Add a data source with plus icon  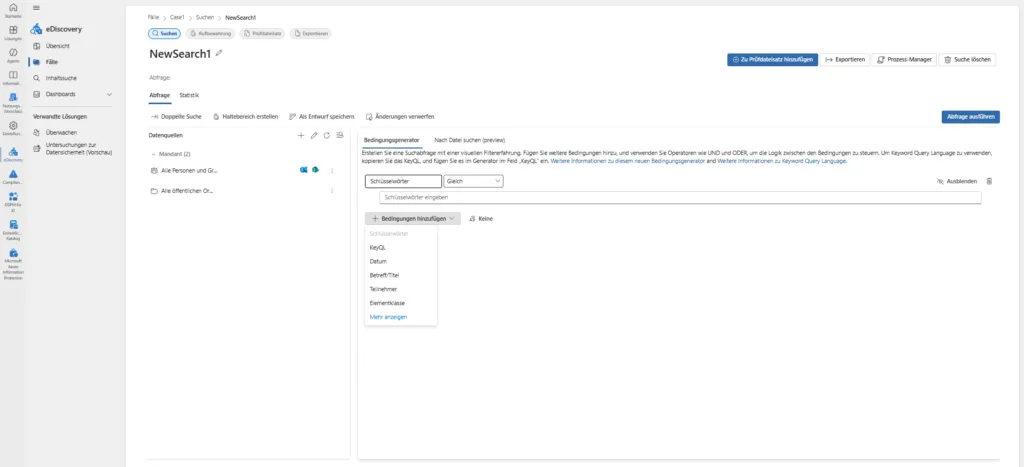pos(301,134)
